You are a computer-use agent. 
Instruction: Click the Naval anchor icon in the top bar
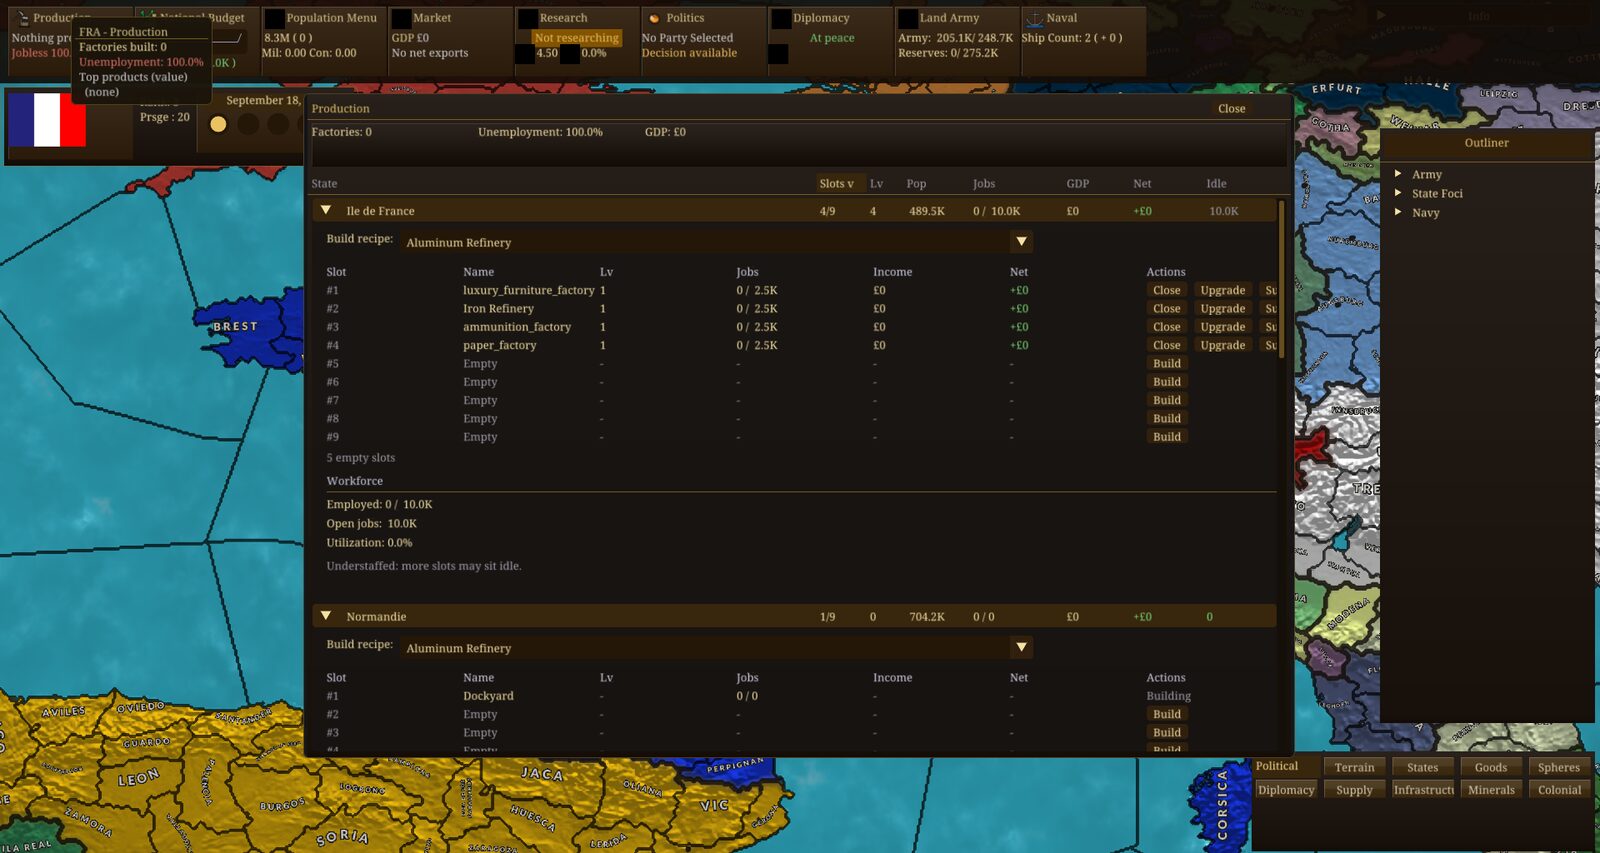1034,18
